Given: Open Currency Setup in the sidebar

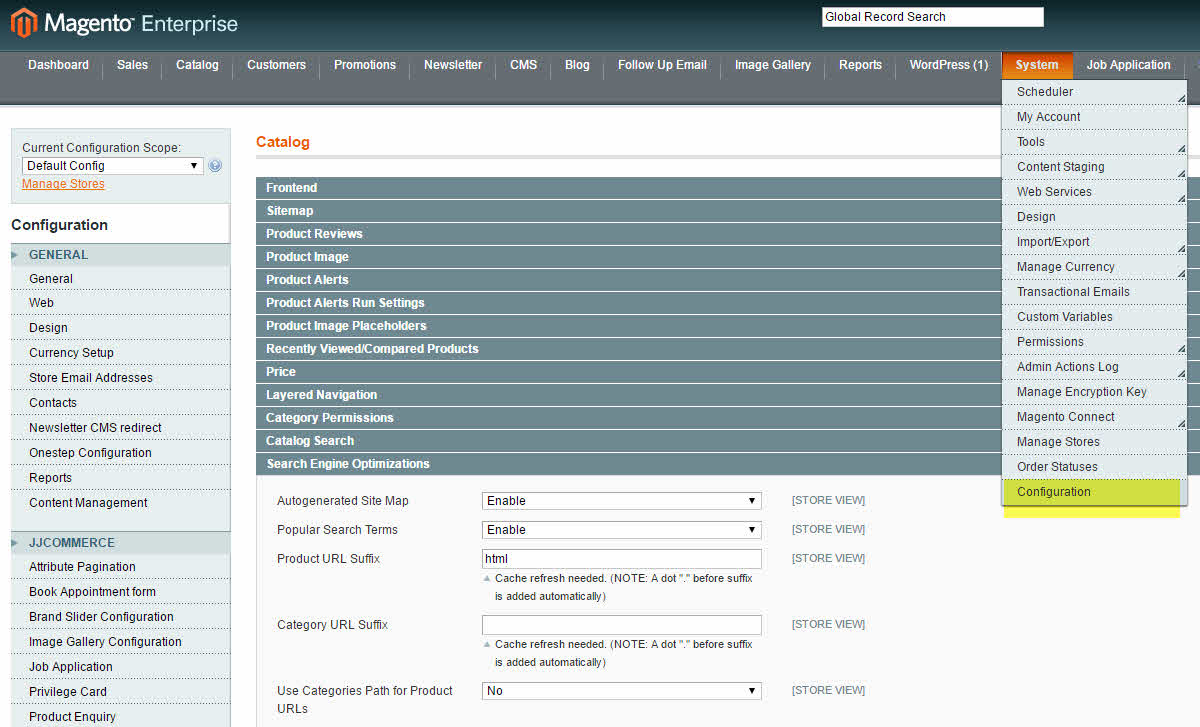Looking at the screenshot, I should click(x=70, y=352).
